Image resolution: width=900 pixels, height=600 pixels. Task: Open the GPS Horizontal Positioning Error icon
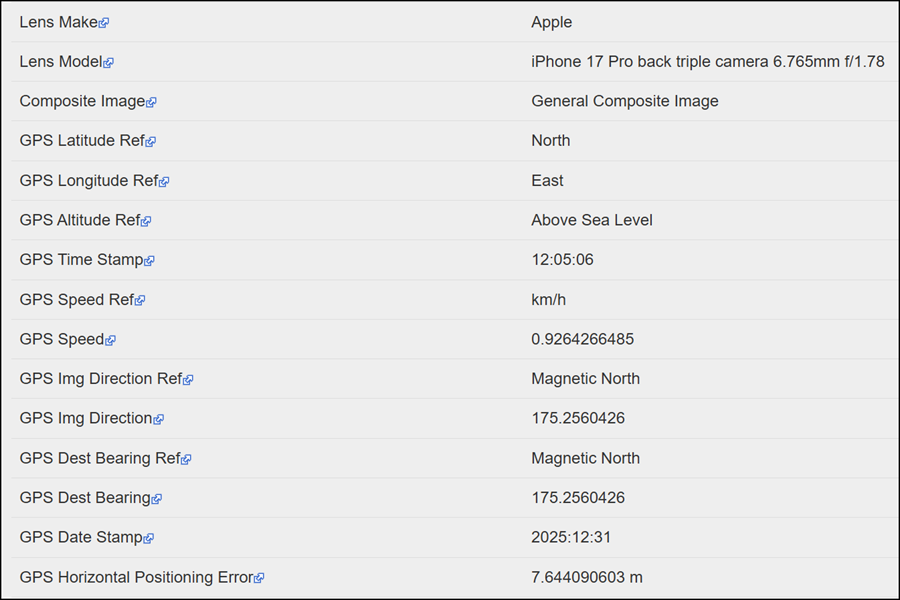point(259,576)
